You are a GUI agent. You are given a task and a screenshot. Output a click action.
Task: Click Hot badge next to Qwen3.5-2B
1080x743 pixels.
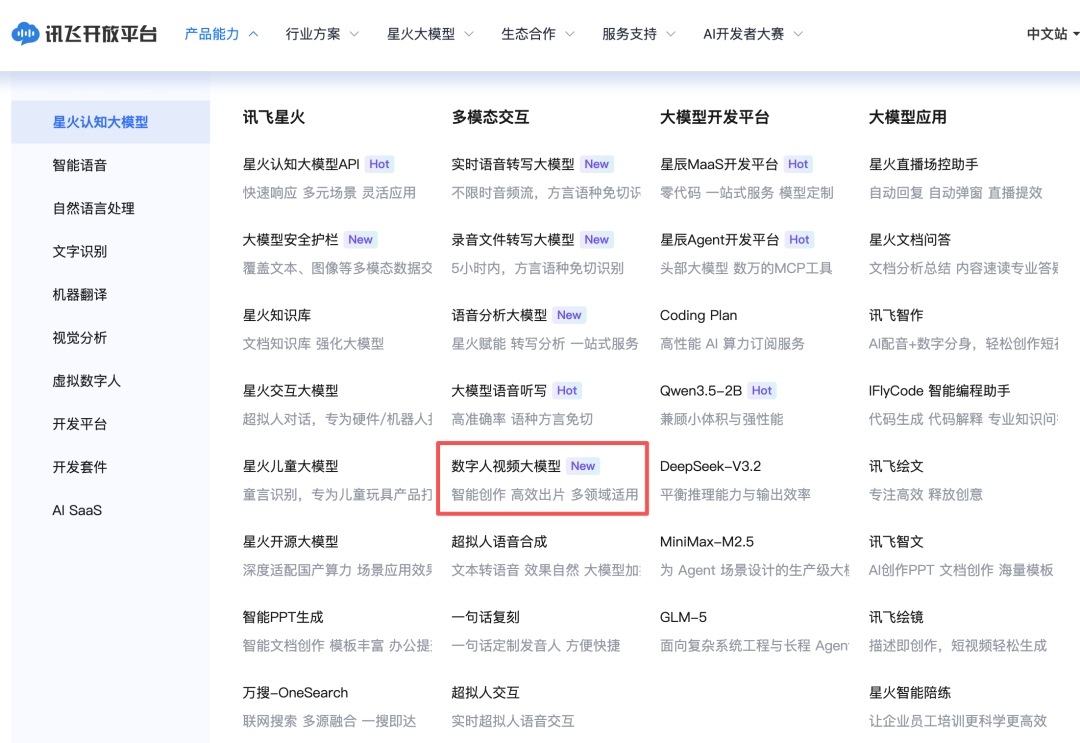click(762, 390)
